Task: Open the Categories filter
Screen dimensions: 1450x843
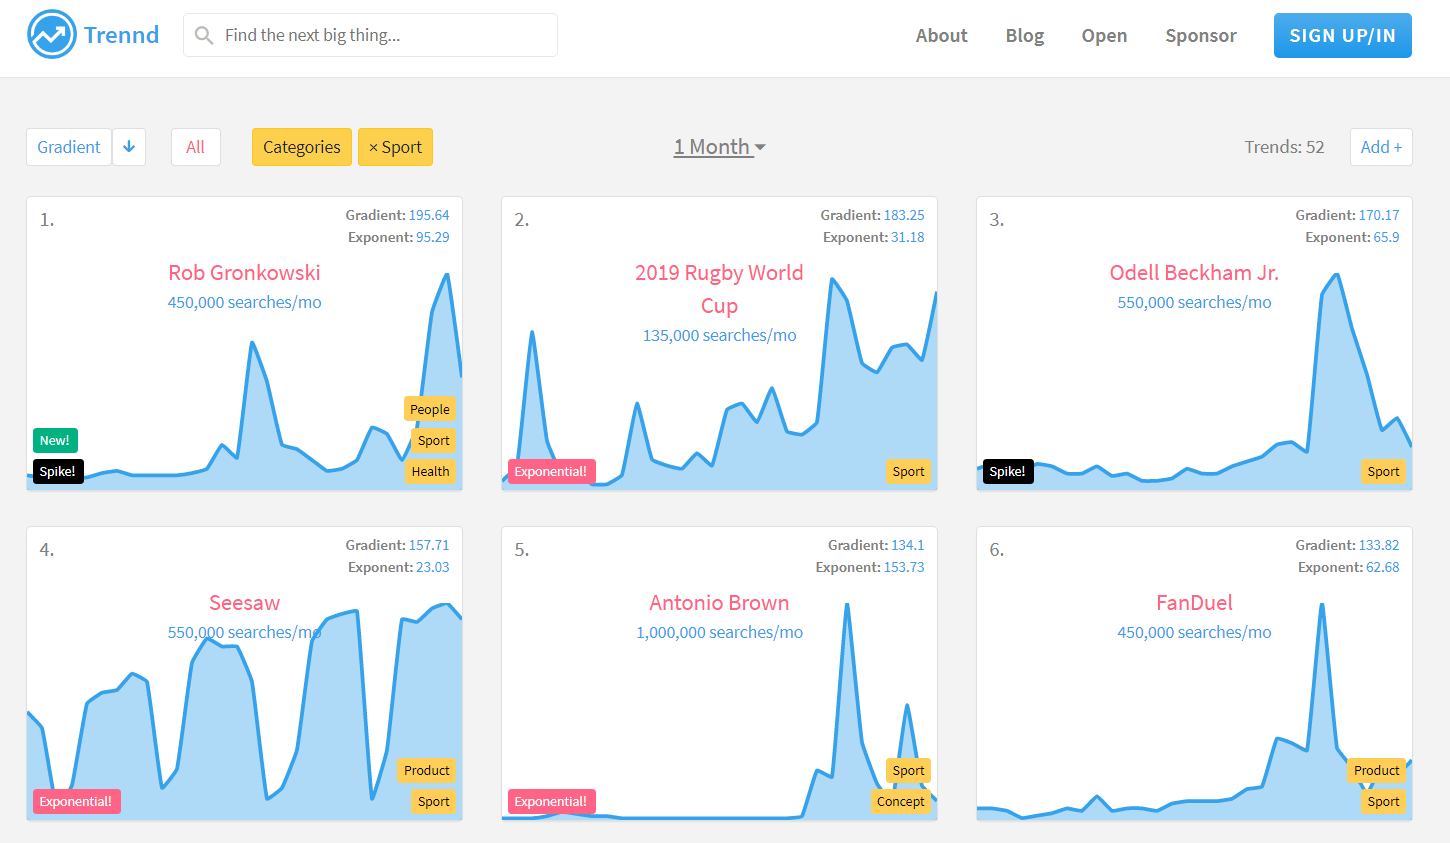Action: [302, 147]
